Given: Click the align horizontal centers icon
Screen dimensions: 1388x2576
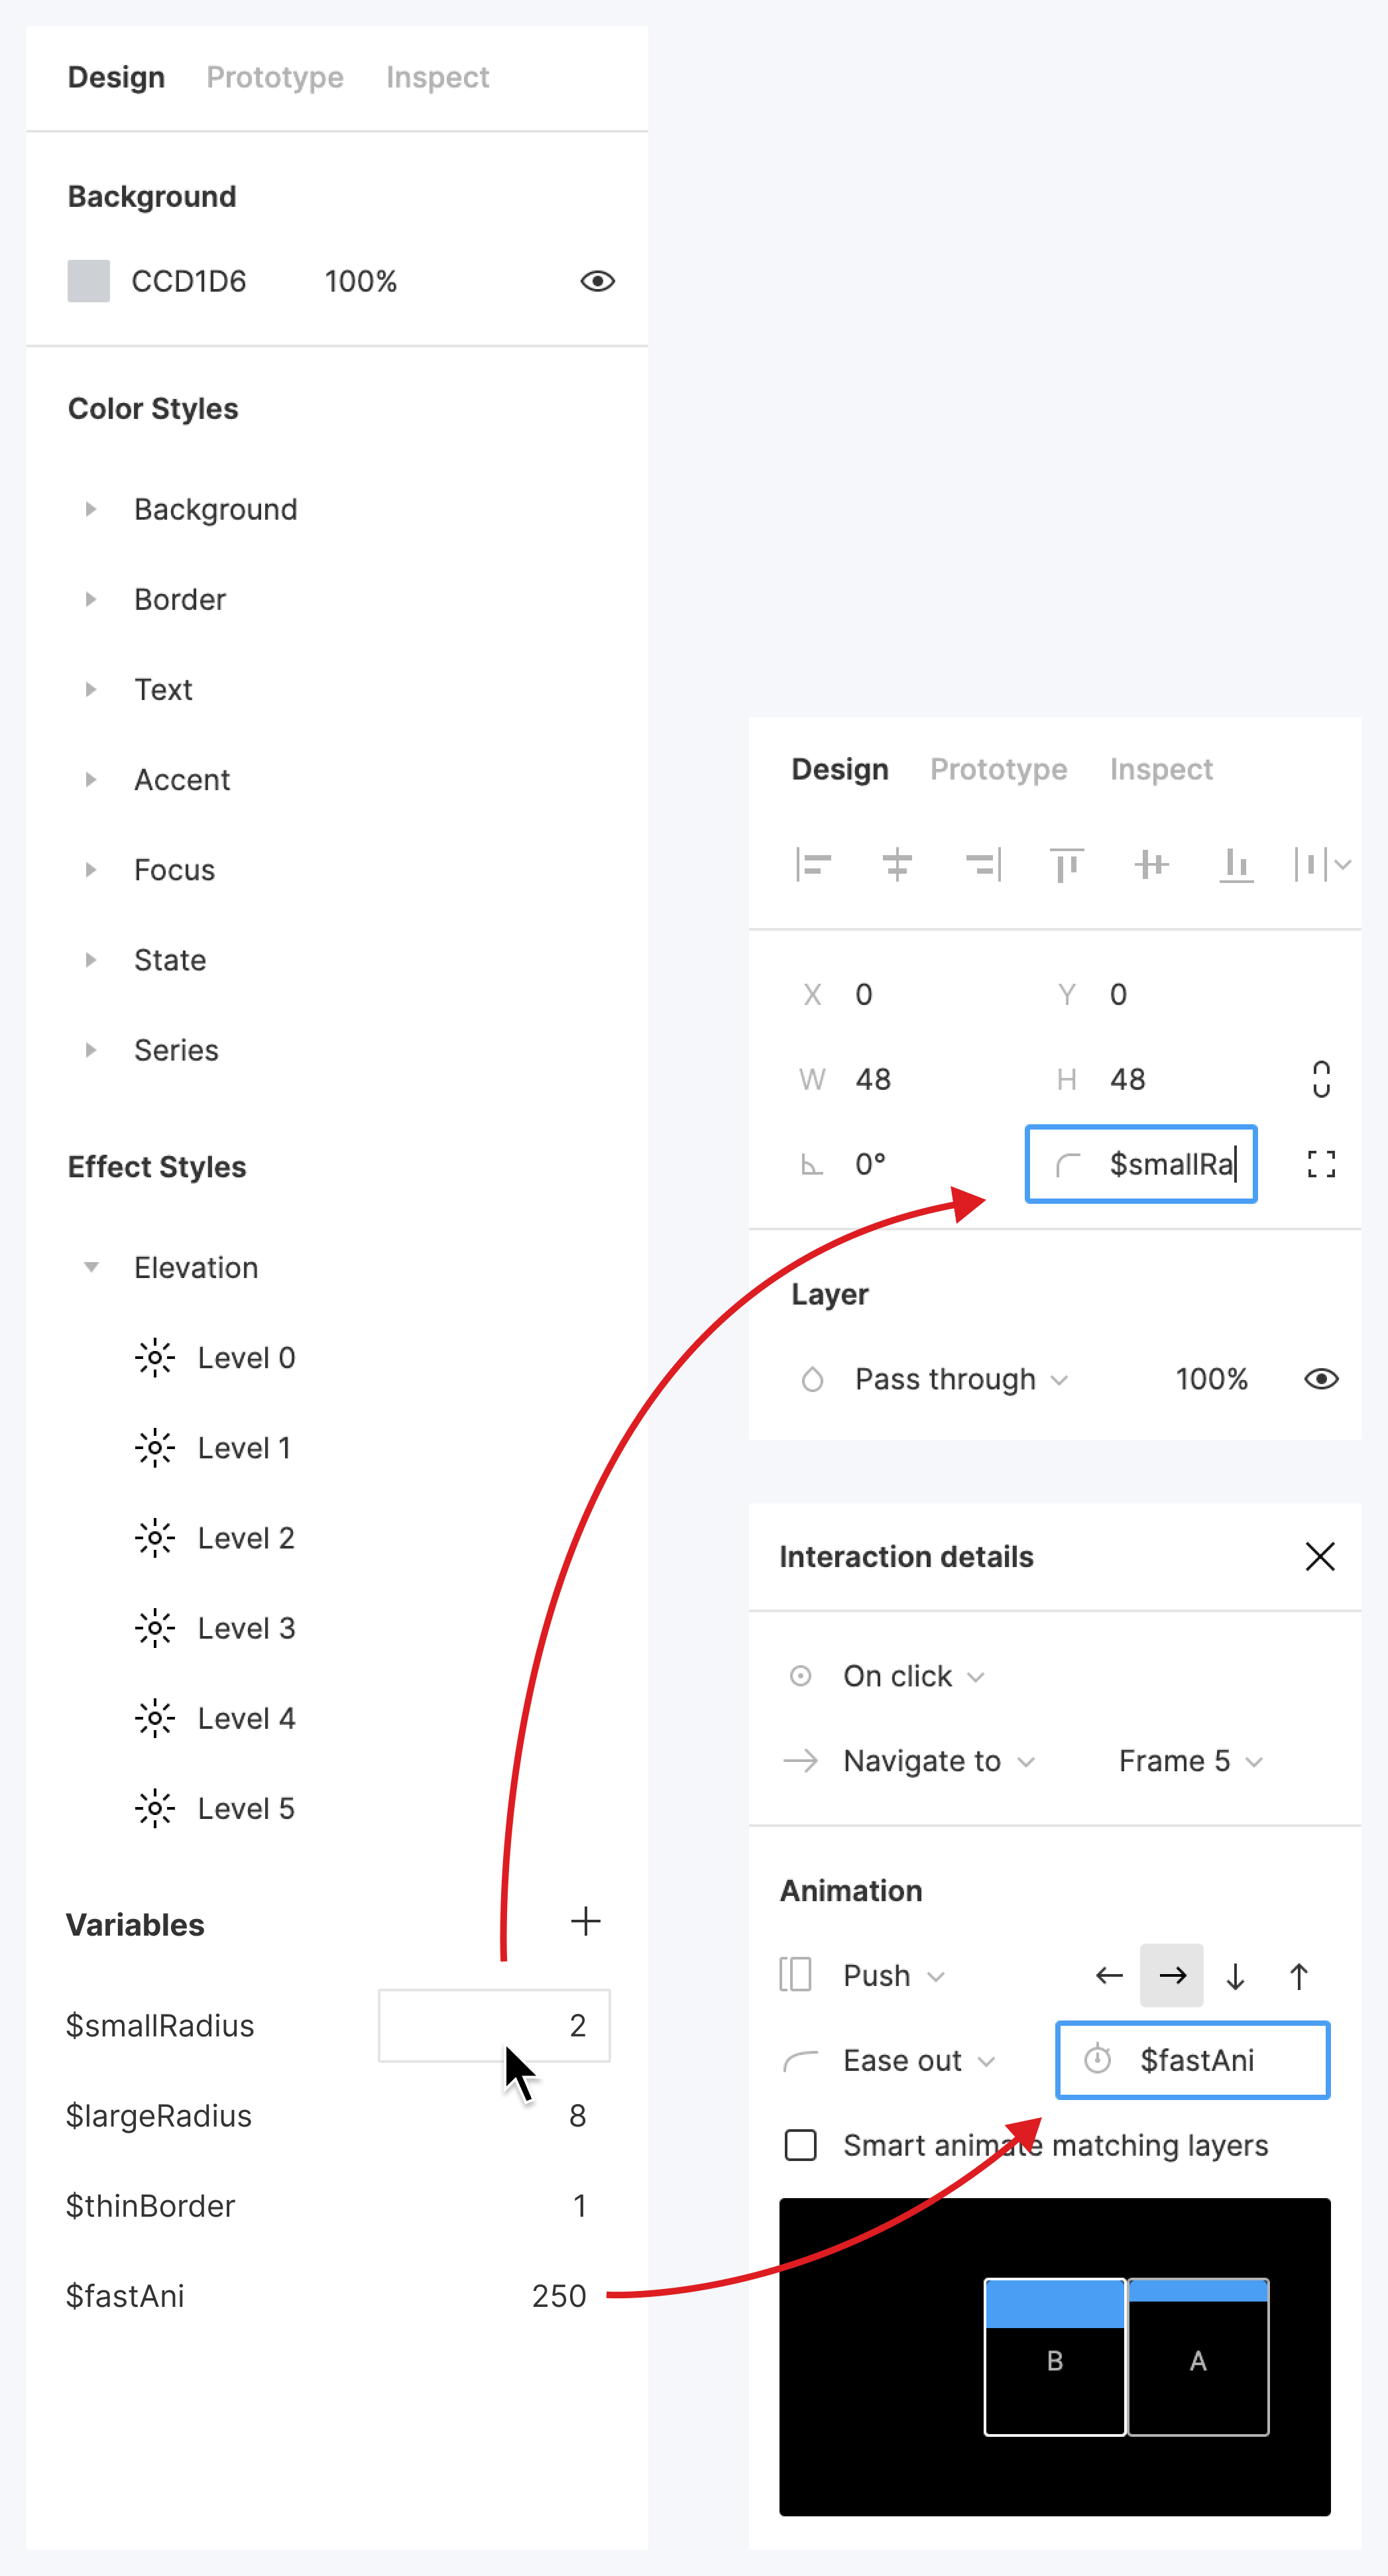Looking at the screenshot, I should [897, 864].
